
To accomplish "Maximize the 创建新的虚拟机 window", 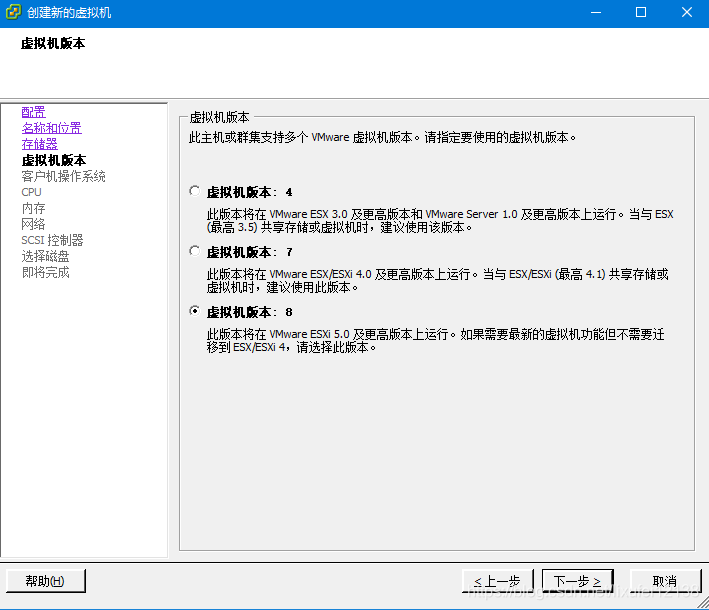I will (x=641, y=12).
